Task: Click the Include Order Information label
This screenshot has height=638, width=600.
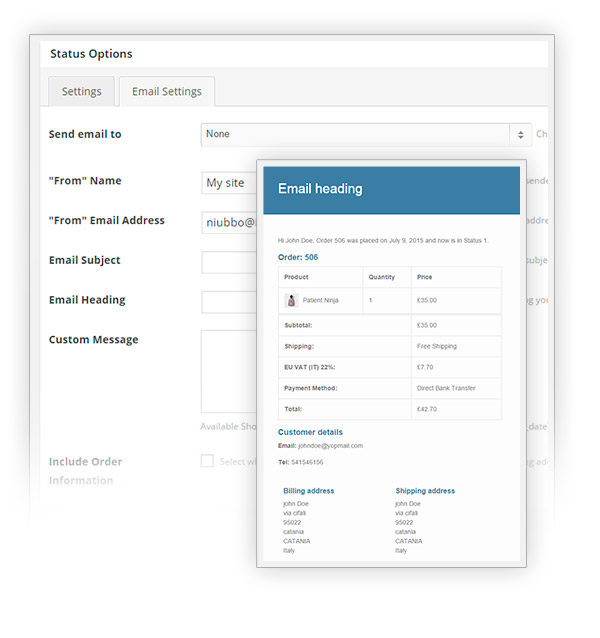Action: [x=85, y=471]
